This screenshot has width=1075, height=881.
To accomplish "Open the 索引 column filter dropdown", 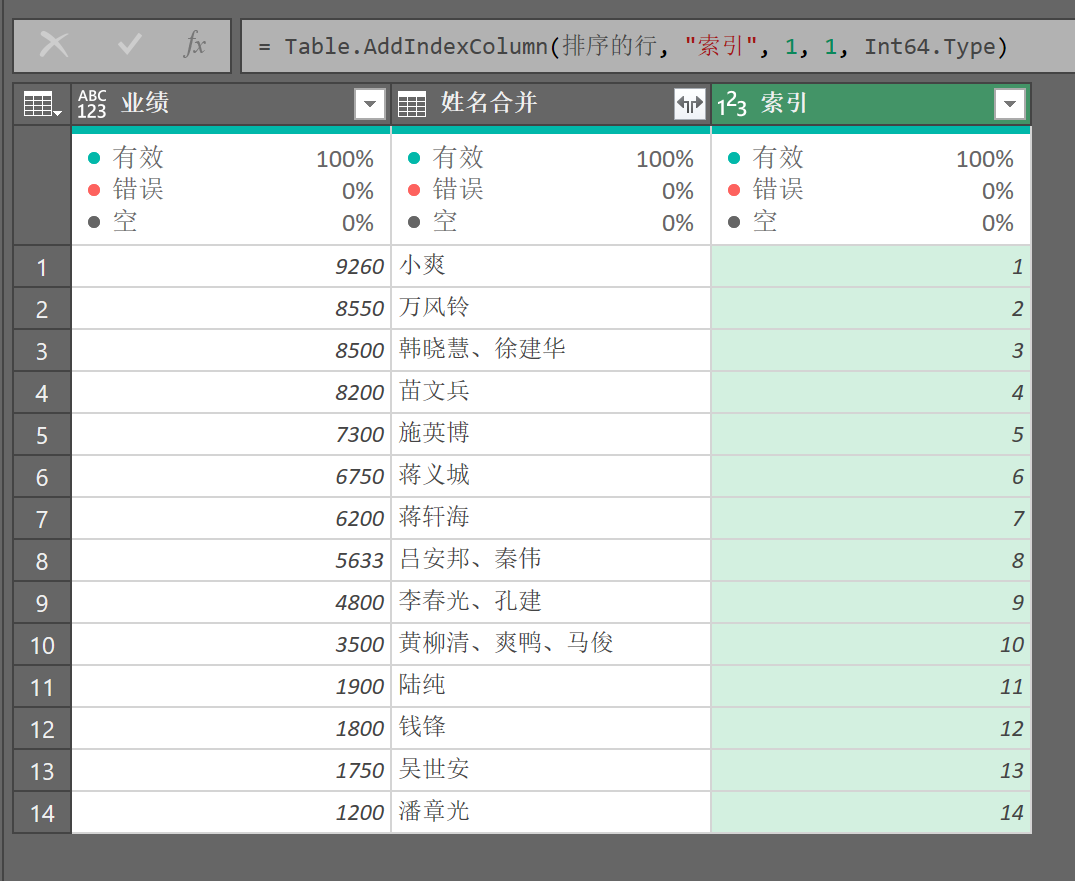I will (x=1010, y=104).
